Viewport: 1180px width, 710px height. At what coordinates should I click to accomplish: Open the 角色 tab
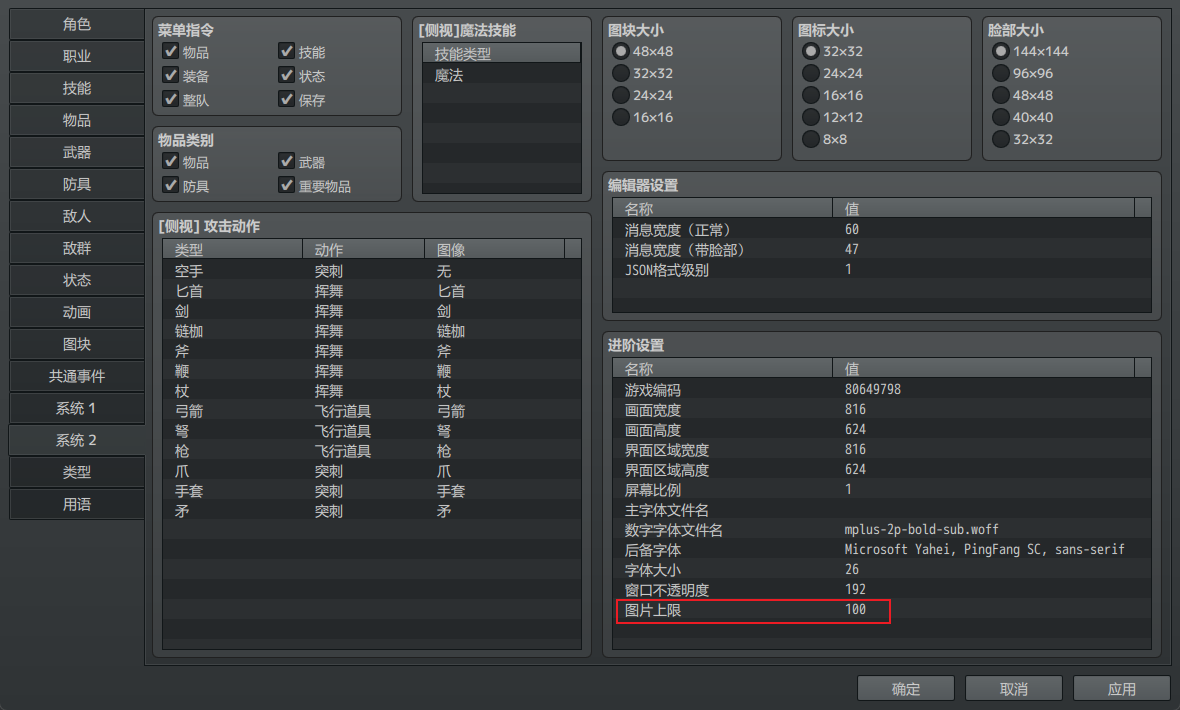(77, 25)
